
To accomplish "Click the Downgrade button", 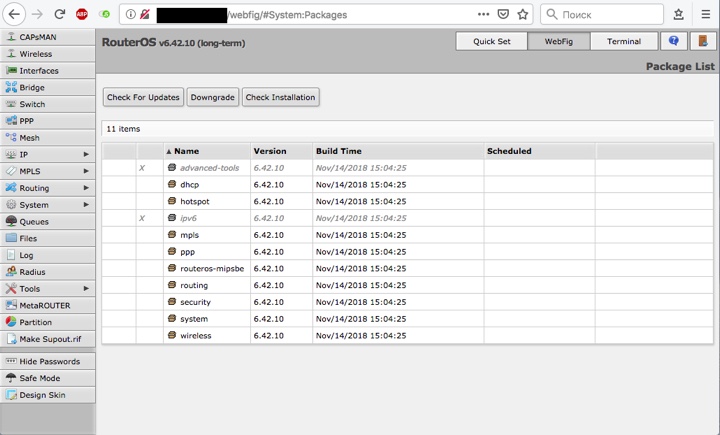I will click(x=213, y=97).
